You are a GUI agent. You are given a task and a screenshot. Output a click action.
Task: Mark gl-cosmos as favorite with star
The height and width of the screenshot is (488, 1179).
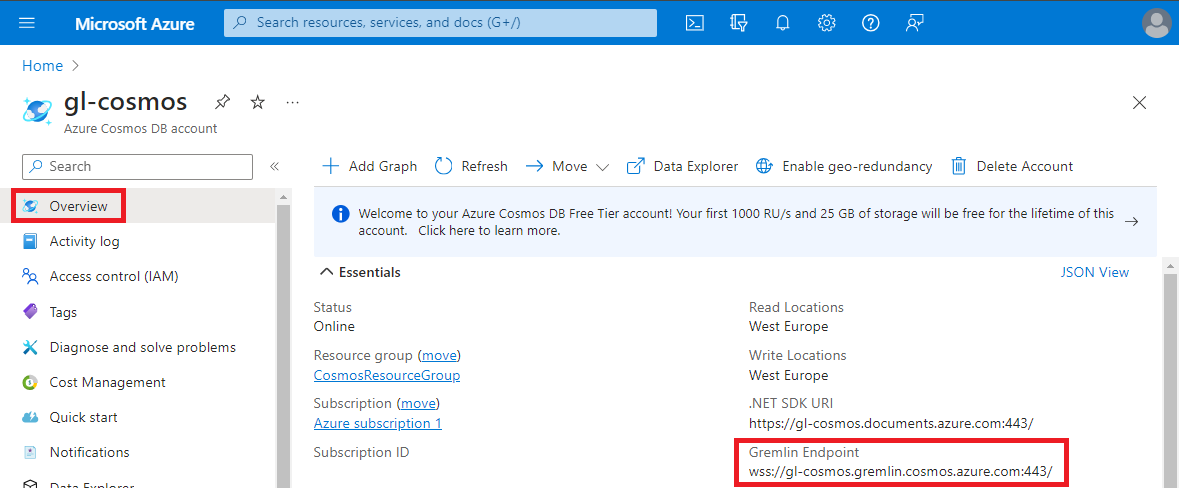click(x=257, y=102)
